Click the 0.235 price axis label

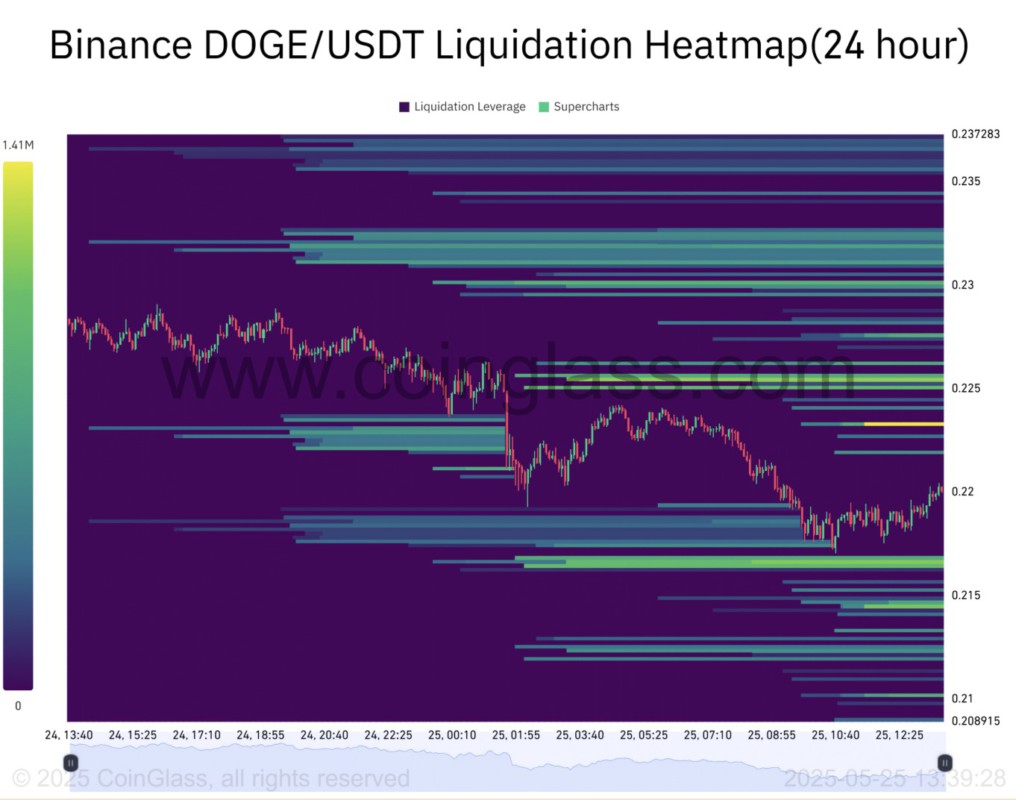[966, 181]
